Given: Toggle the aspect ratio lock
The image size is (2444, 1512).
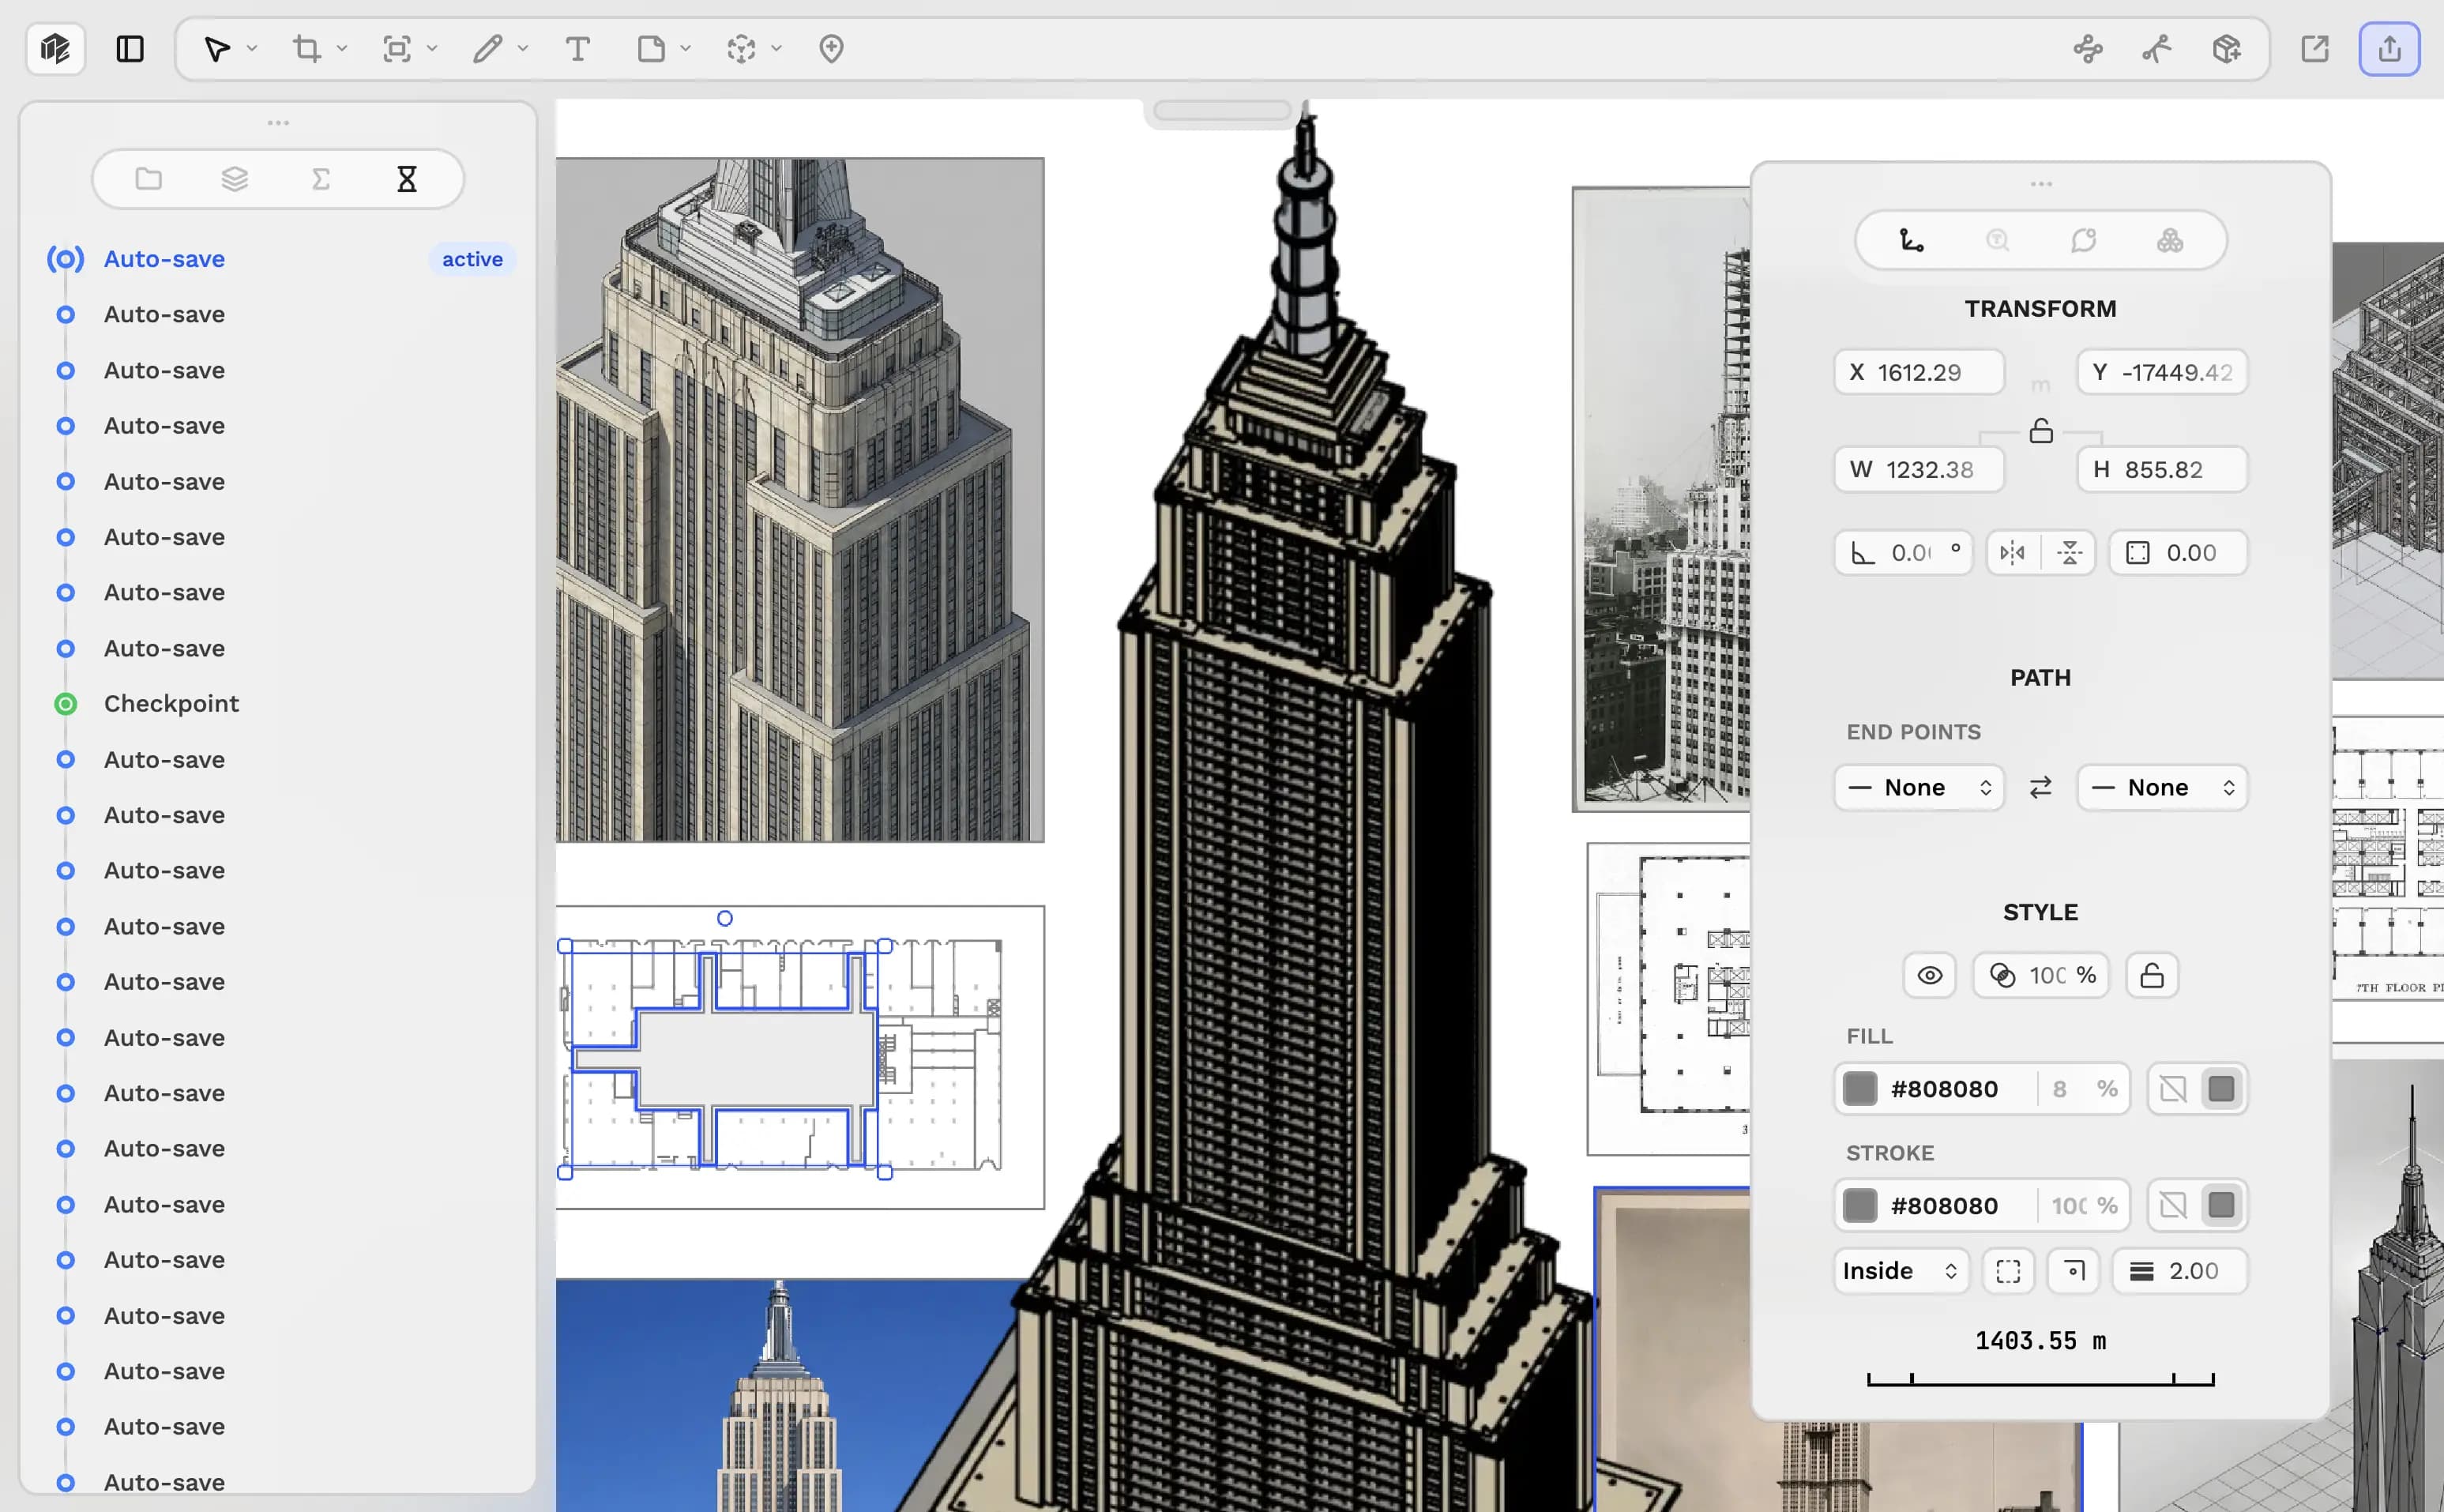Looking at the screenshot, I should pyautogui.click(x=2040, y=431).
